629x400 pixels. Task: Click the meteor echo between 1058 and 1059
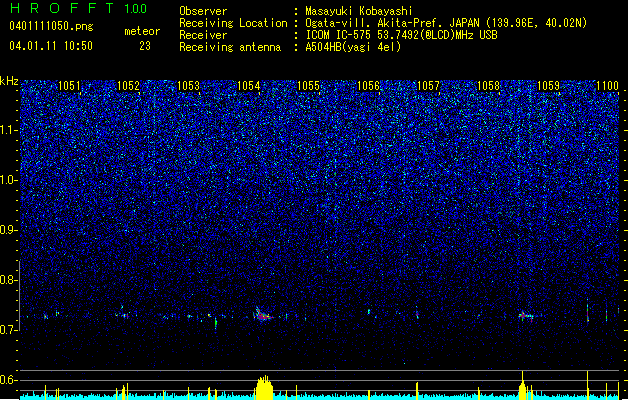tap(526, 316)
